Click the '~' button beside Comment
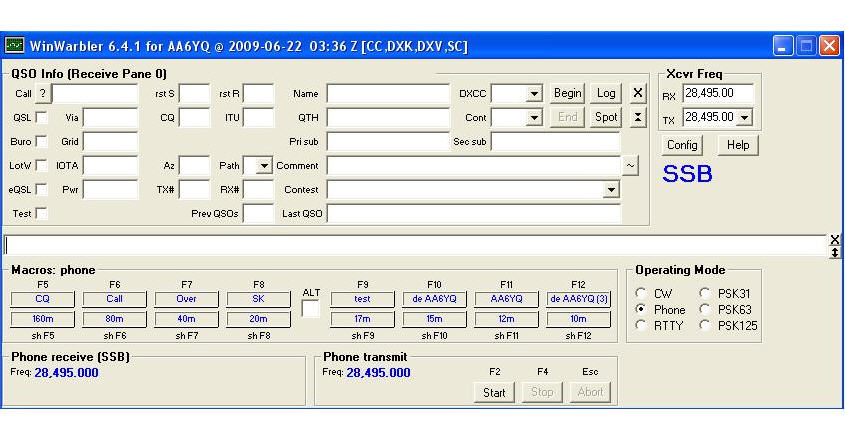Viewport: 845px width, 441px height. 631,166
